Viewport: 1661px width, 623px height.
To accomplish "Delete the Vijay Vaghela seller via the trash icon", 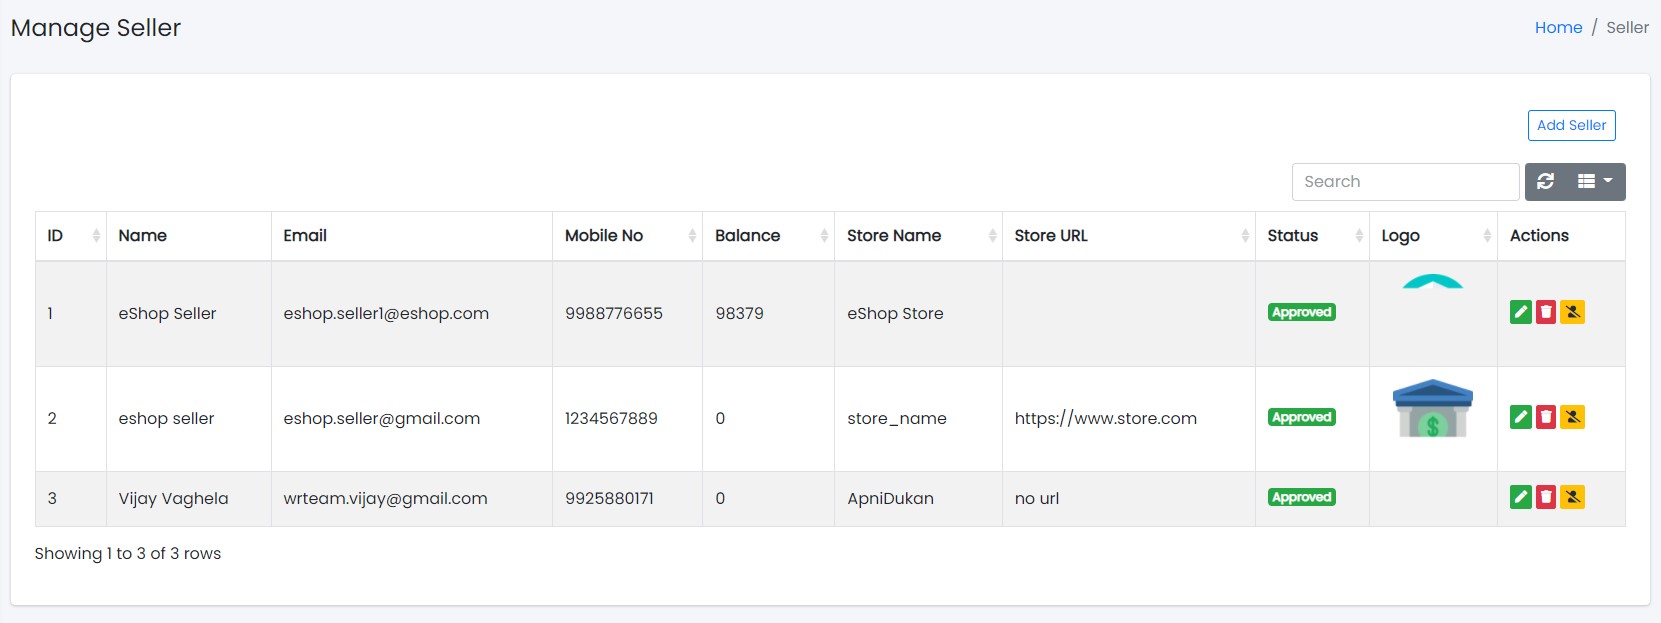I will [x=1546, y=497].
